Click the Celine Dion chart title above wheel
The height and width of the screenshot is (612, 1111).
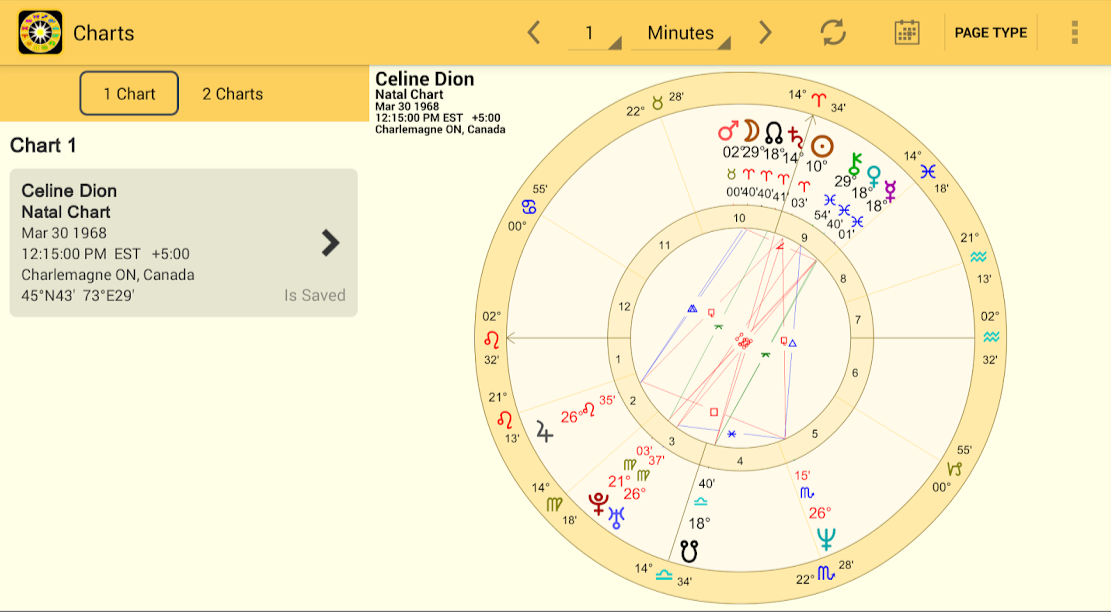[x=424, y=79]
